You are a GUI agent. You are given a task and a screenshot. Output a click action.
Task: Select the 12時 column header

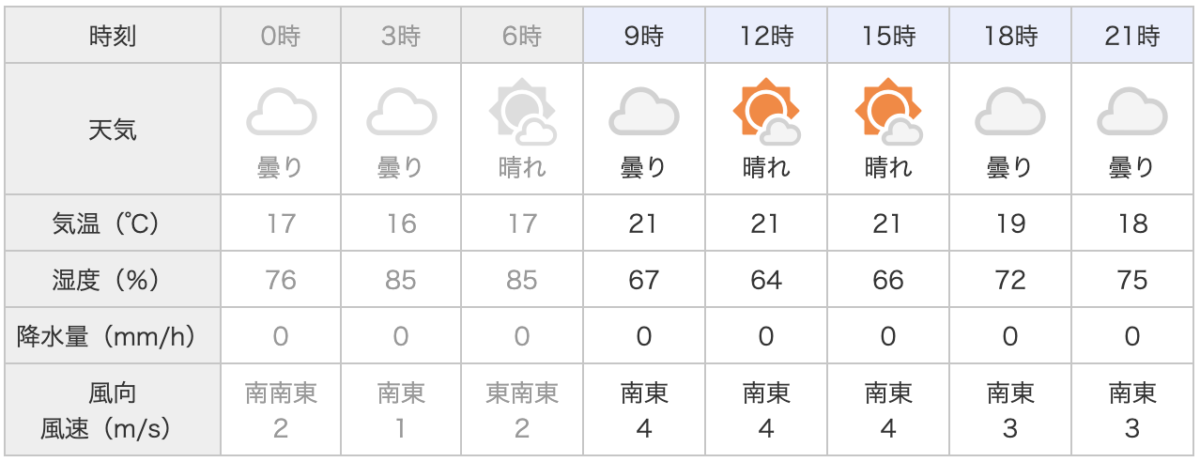point(765,38)
